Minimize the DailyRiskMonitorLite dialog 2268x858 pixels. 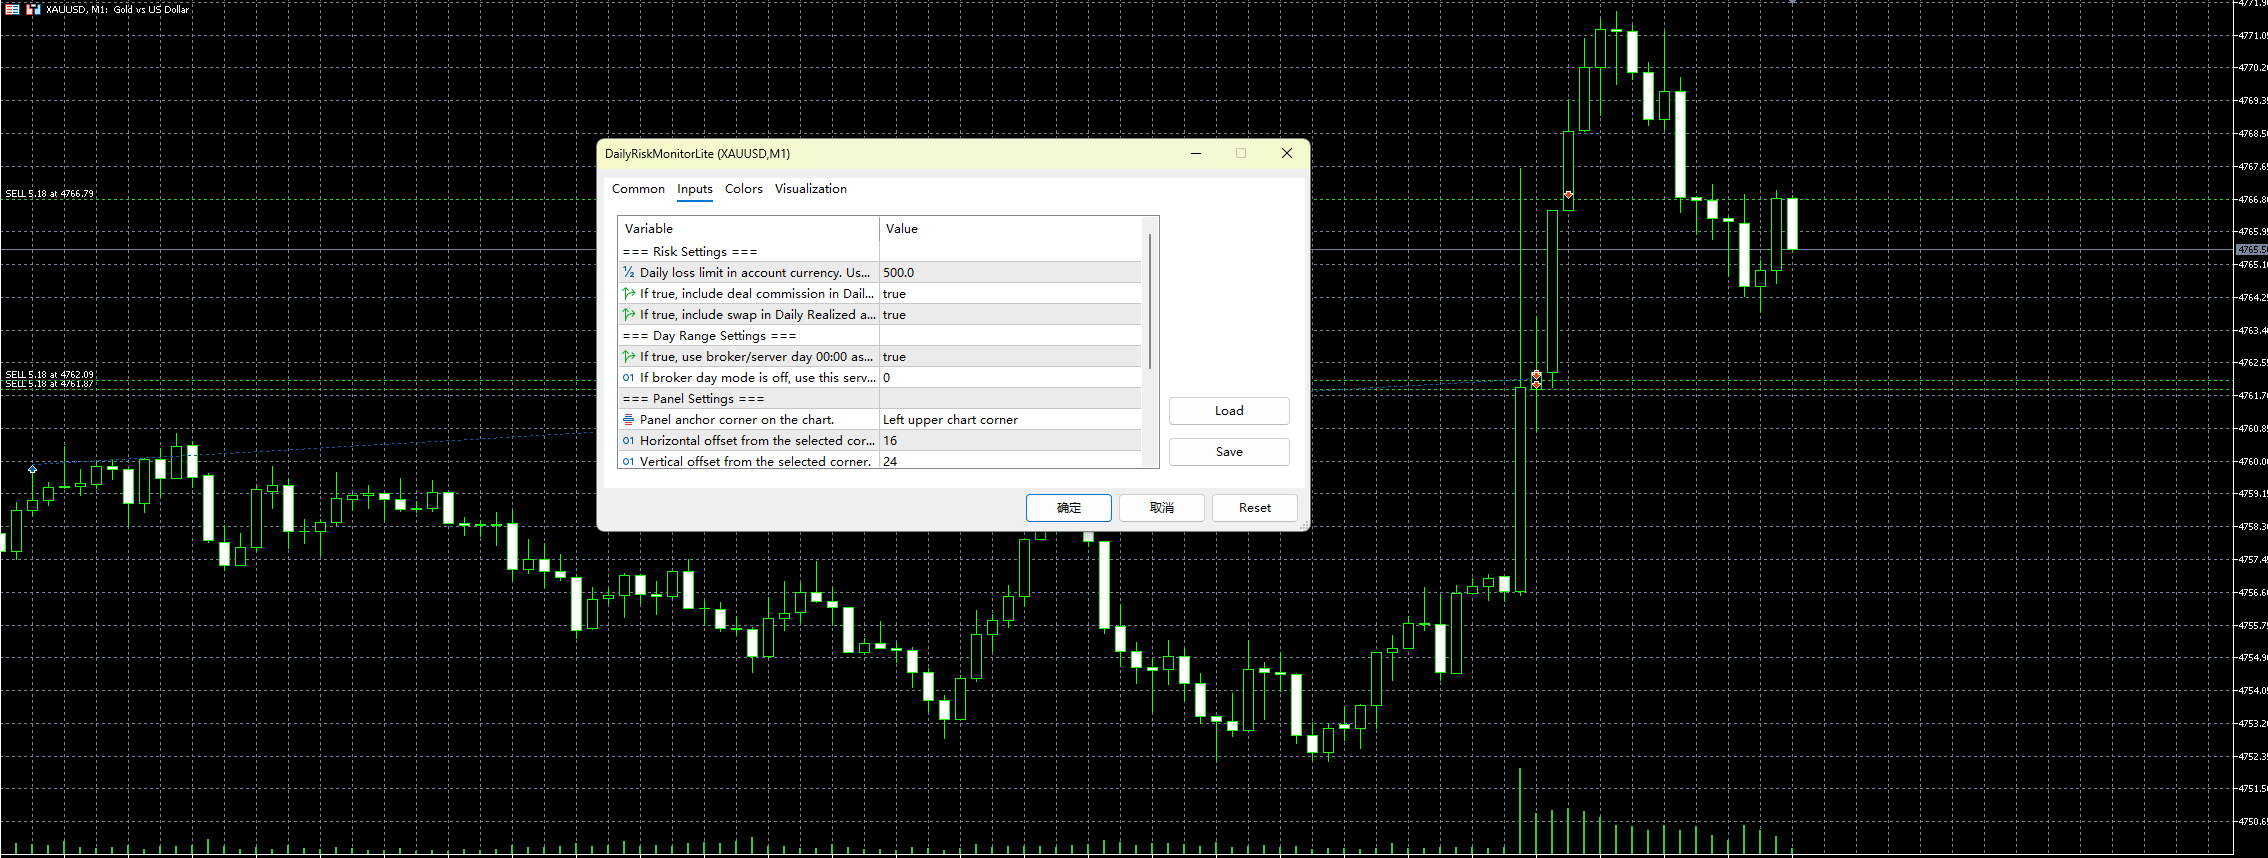[1196, 153]
